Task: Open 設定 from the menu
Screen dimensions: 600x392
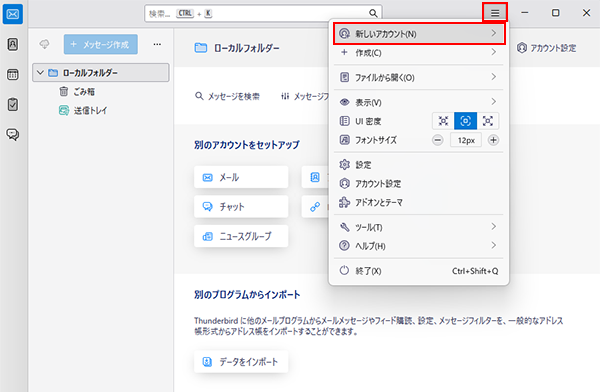Action: (419, 165)
